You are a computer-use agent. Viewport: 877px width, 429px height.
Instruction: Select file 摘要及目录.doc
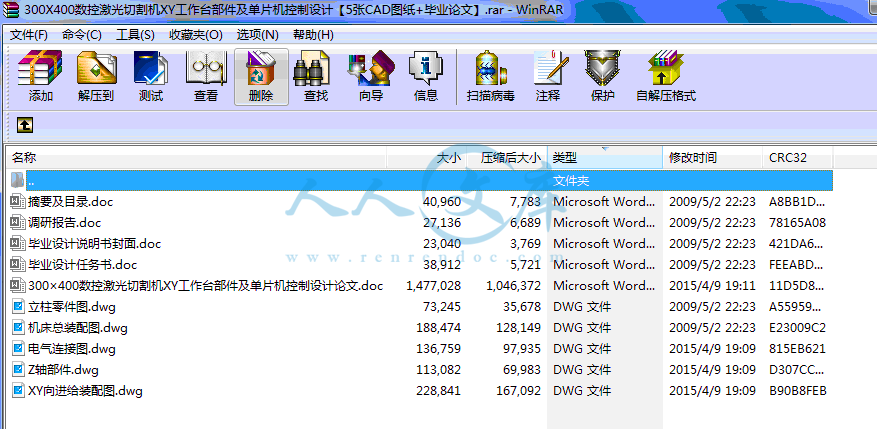pos(70,201)
